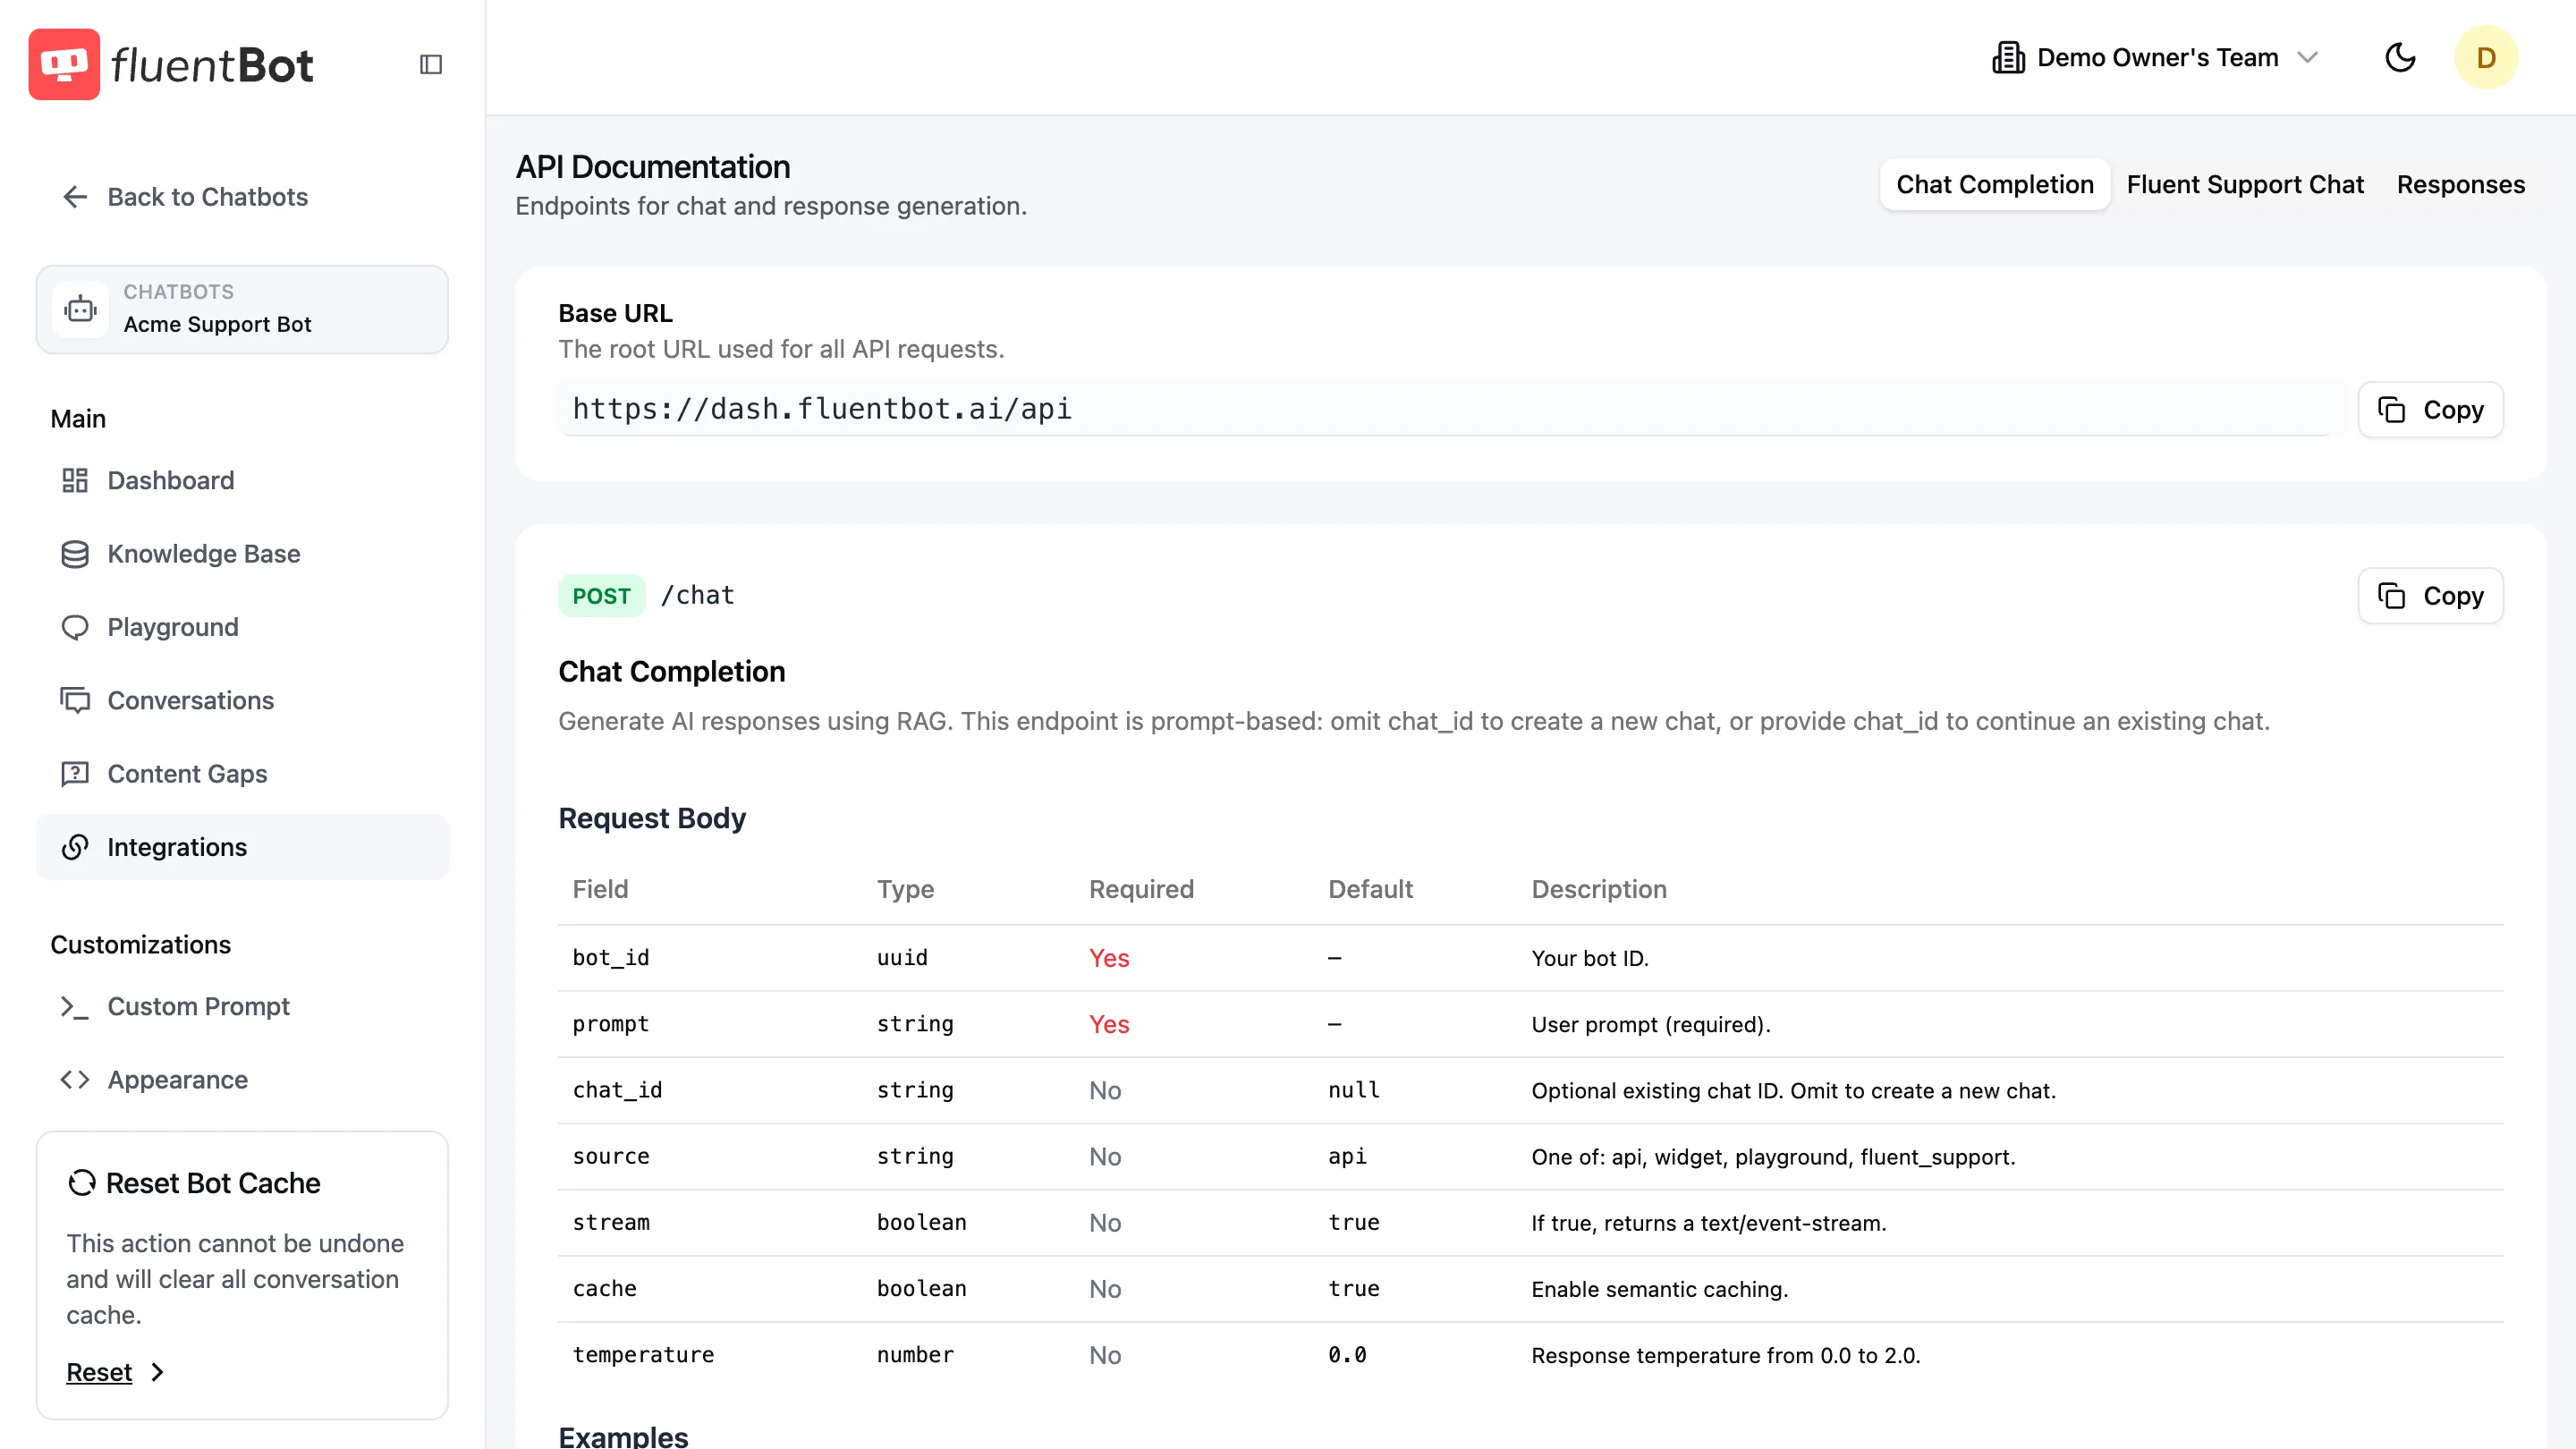
Task: Click the /chat endpoint path text
Action: [x=697, y=595]
